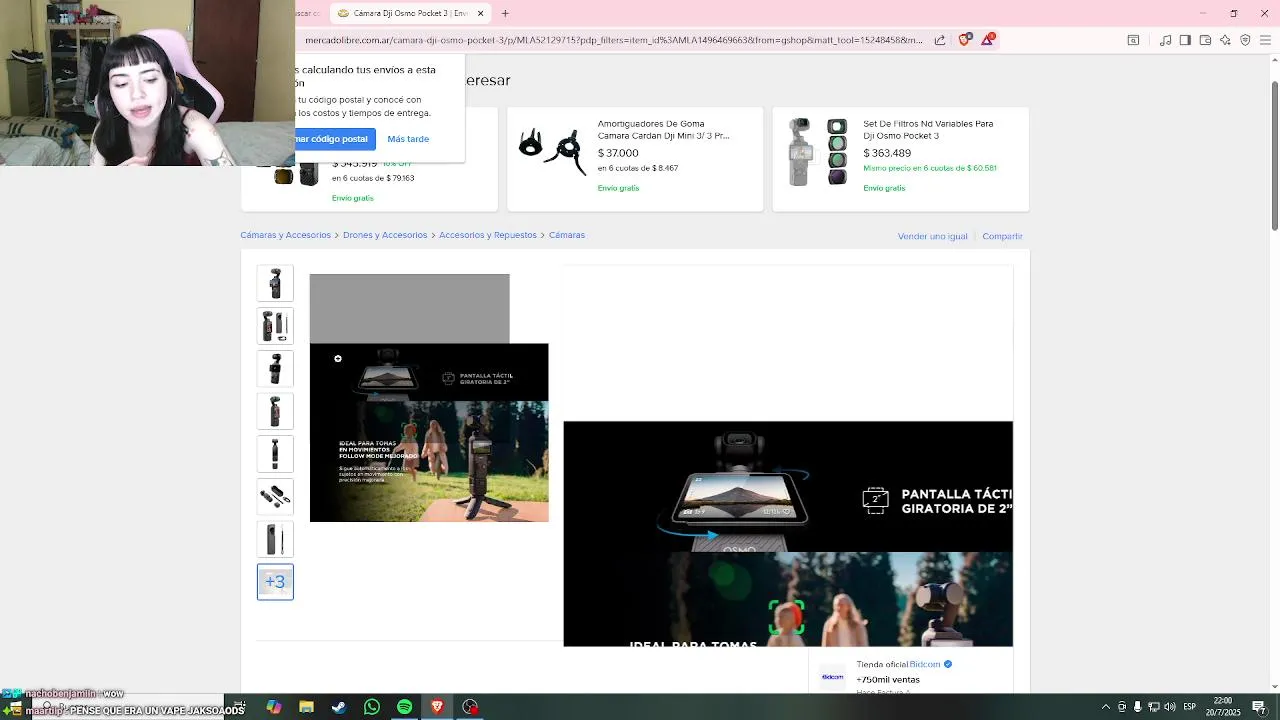Click the Compartir link
1280x720 pixels.
coord(1002,236)
